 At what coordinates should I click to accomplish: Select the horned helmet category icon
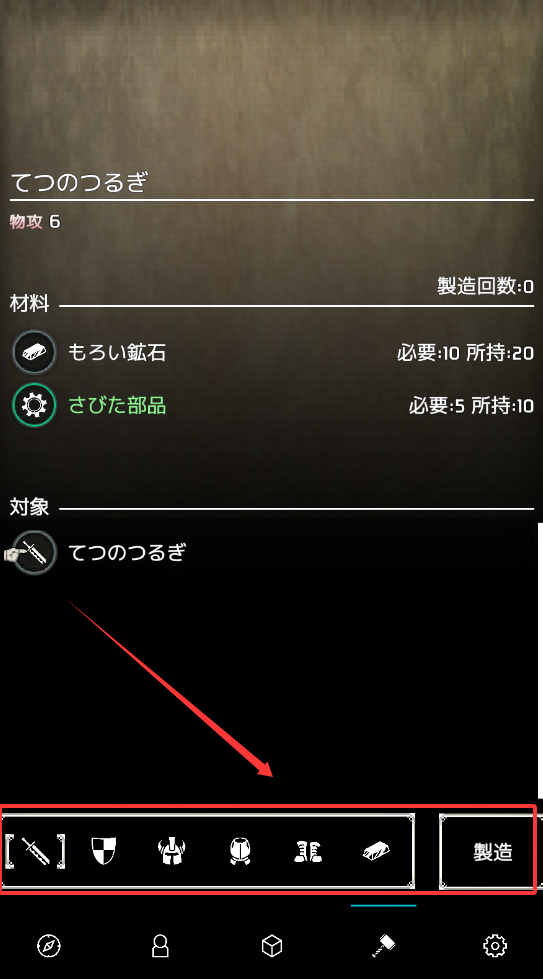coord(171,851)
